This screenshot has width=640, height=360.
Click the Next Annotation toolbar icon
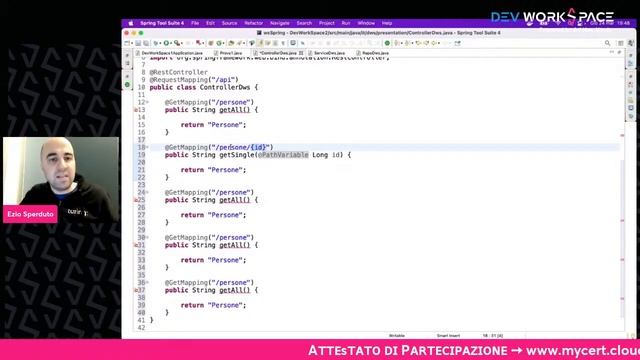coord(396,43)
